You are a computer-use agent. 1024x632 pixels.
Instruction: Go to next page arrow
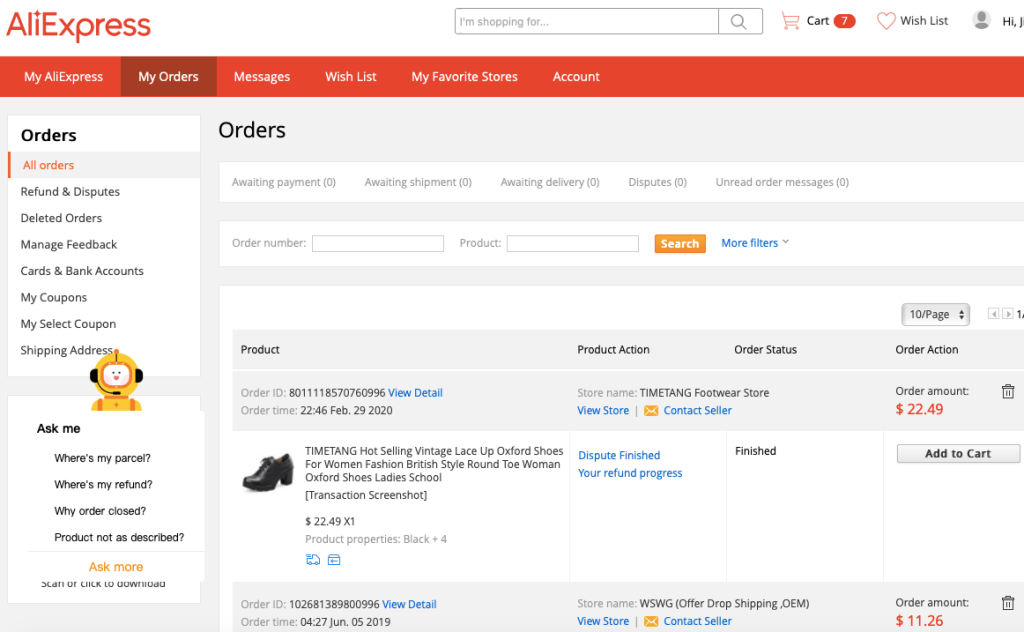coord(1008,314)
